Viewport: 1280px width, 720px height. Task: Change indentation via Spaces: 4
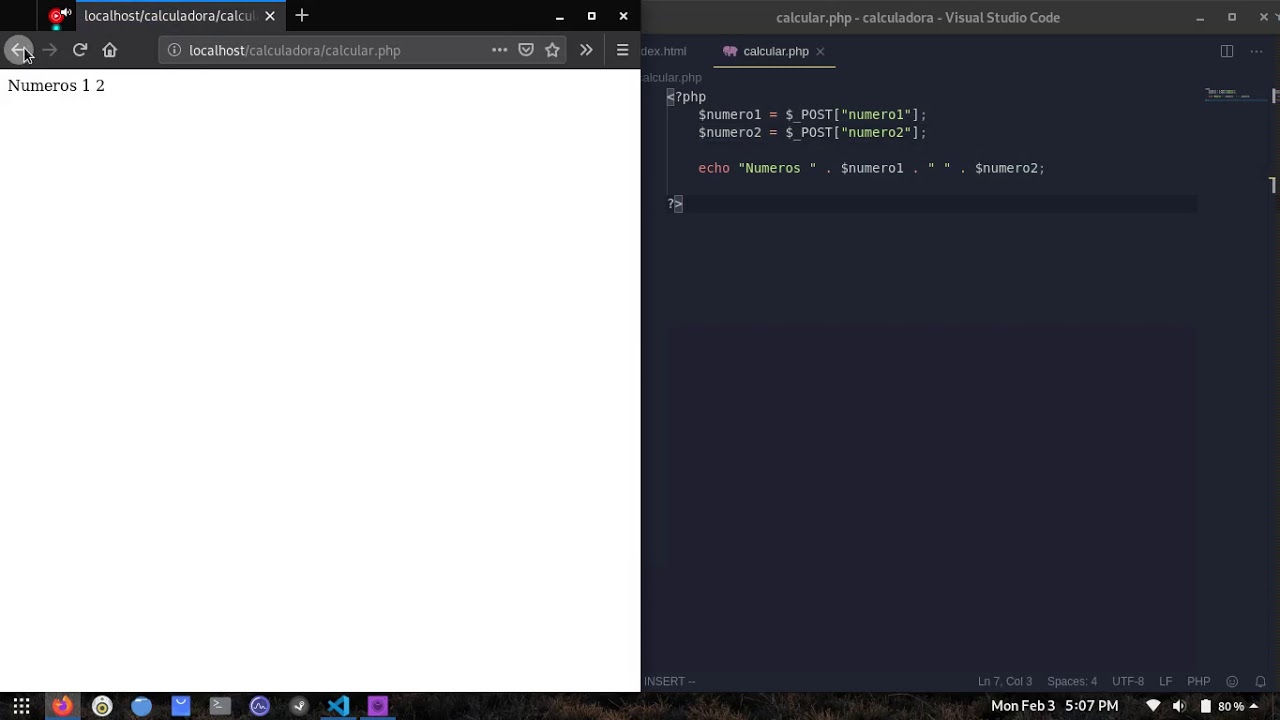coord(1072,681)
